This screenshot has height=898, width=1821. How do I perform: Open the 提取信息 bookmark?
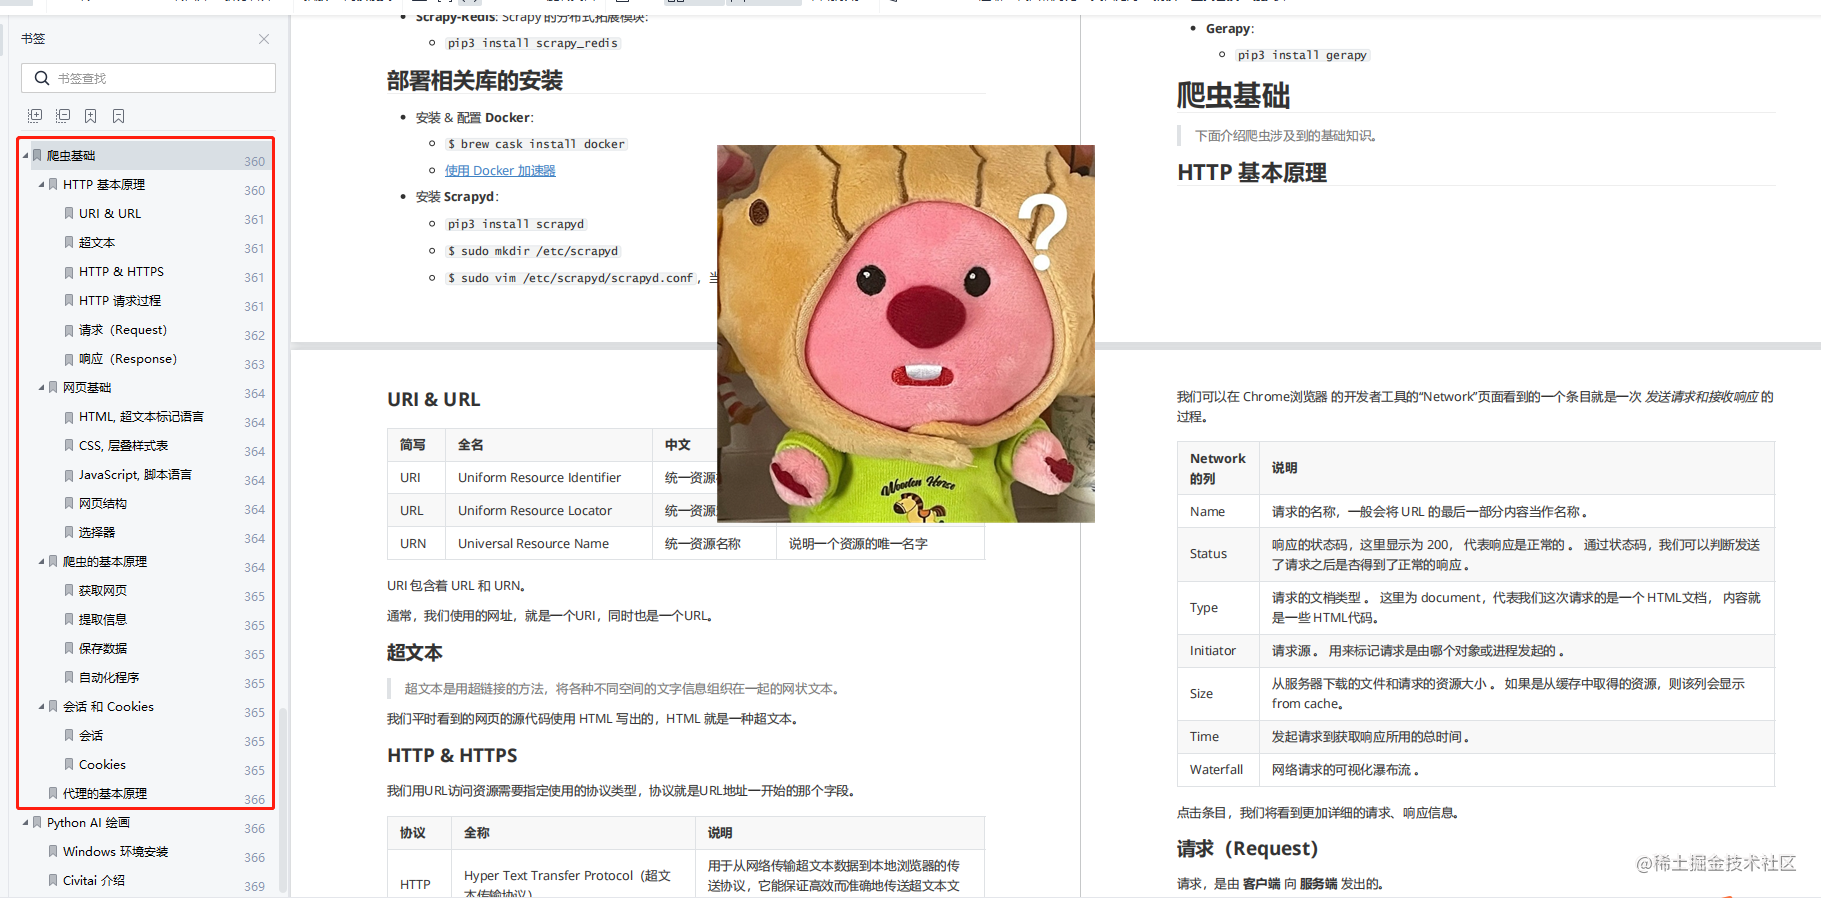(x=103, y=619)
